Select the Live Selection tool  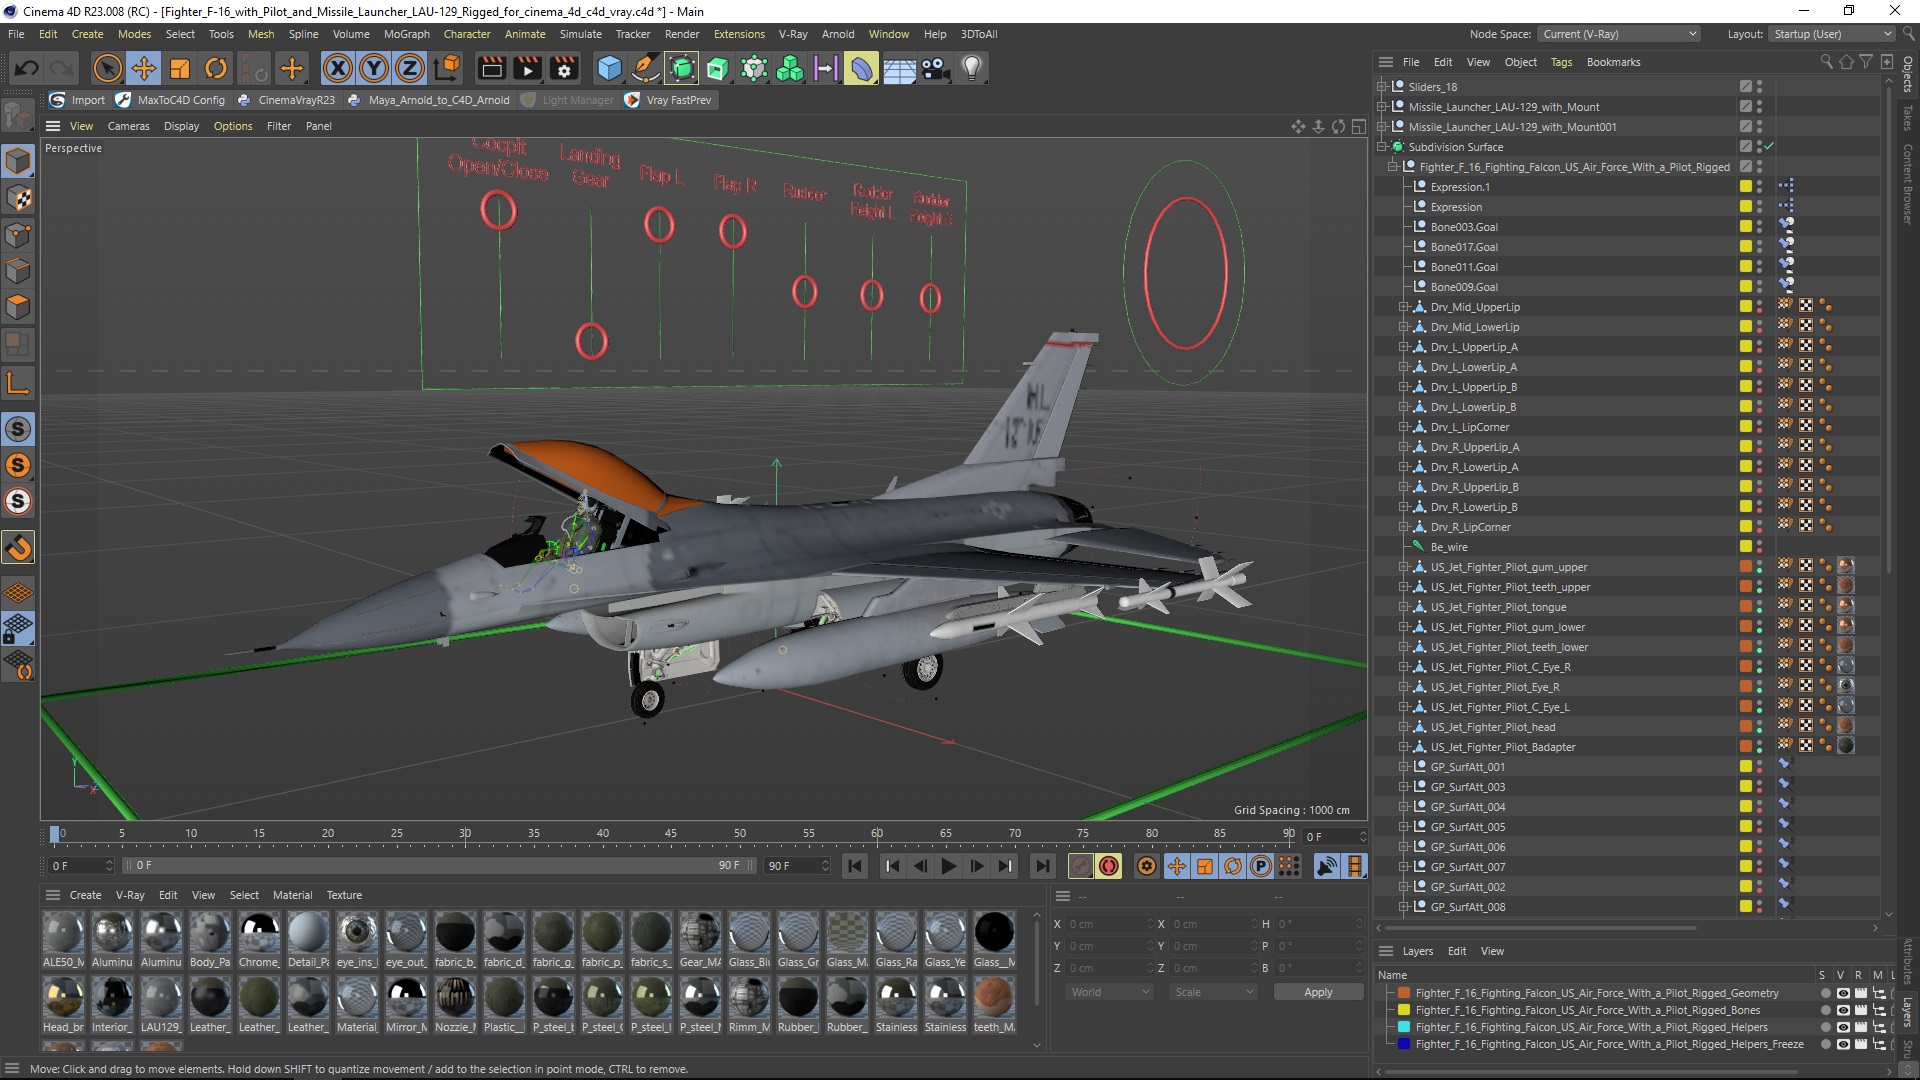click(x=107, y=68)
